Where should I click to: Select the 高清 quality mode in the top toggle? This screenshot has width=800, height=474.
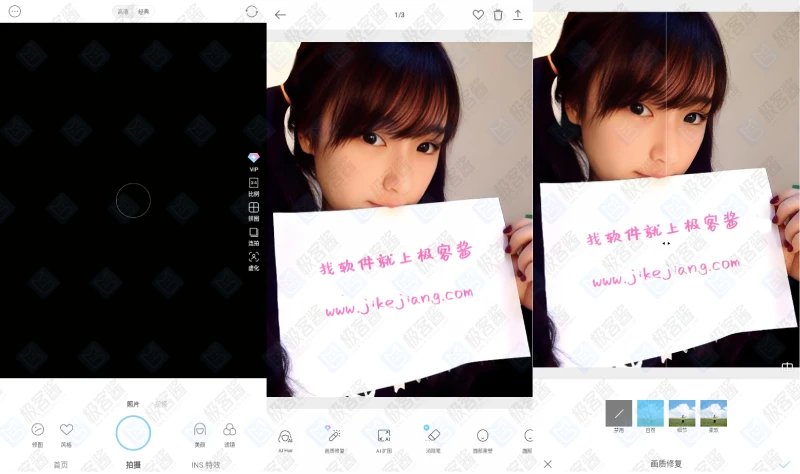[123, 11]
